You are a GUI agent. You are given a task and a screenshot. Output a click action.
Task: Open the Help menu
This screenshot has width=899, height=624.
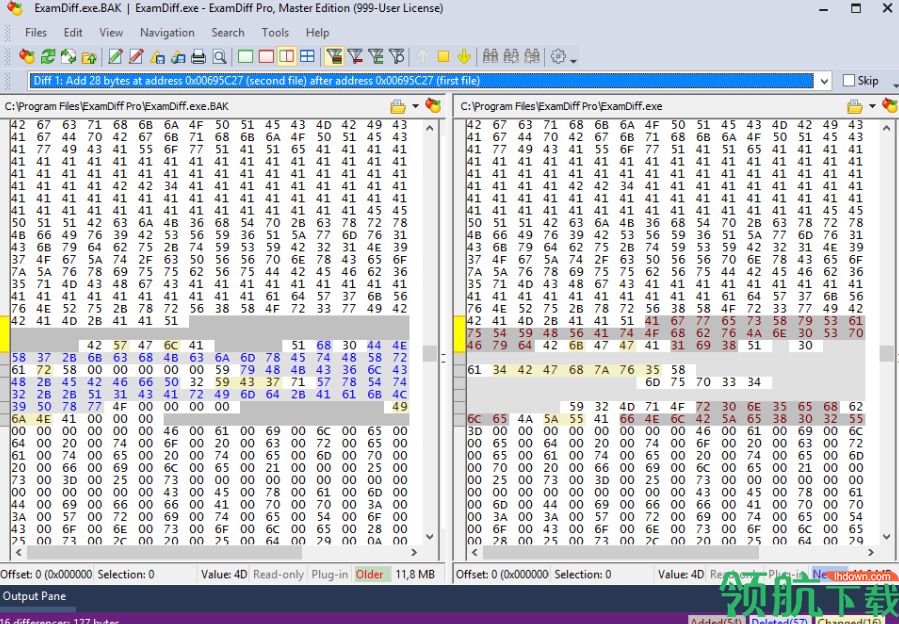(x=317, y=33)
